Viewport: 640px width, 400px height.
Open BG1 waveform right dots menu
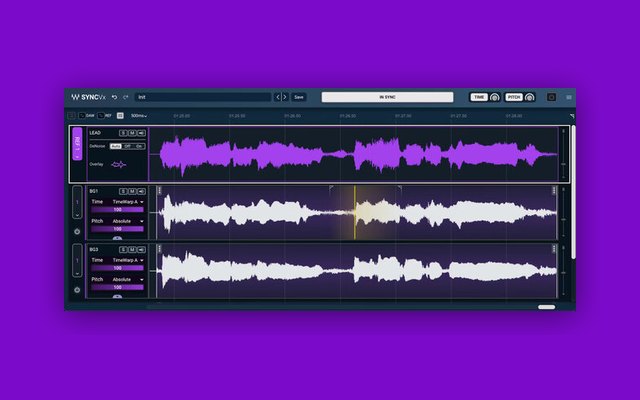tap(554, 190)
